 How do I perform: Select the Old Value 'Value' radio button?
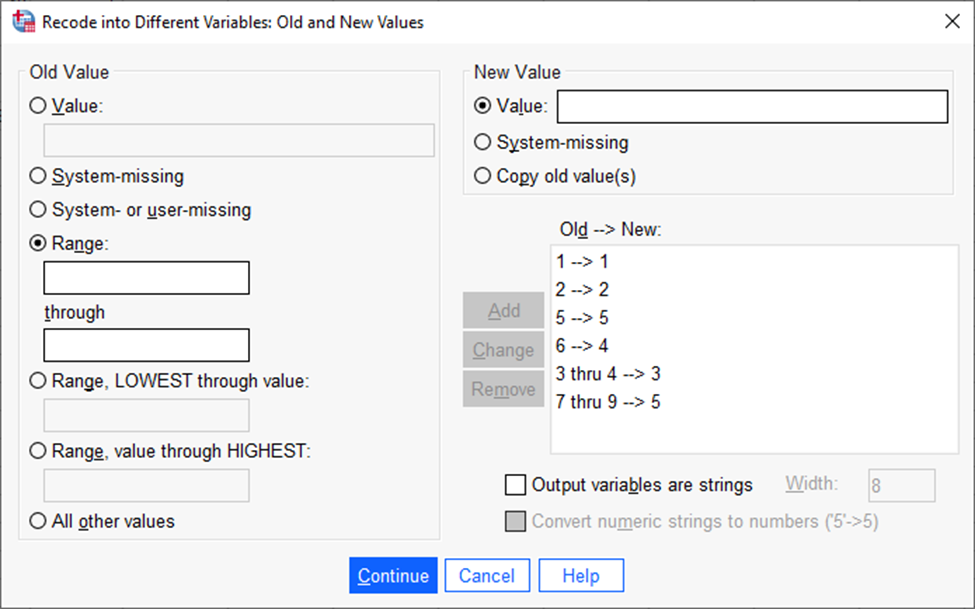pos(38,106)
